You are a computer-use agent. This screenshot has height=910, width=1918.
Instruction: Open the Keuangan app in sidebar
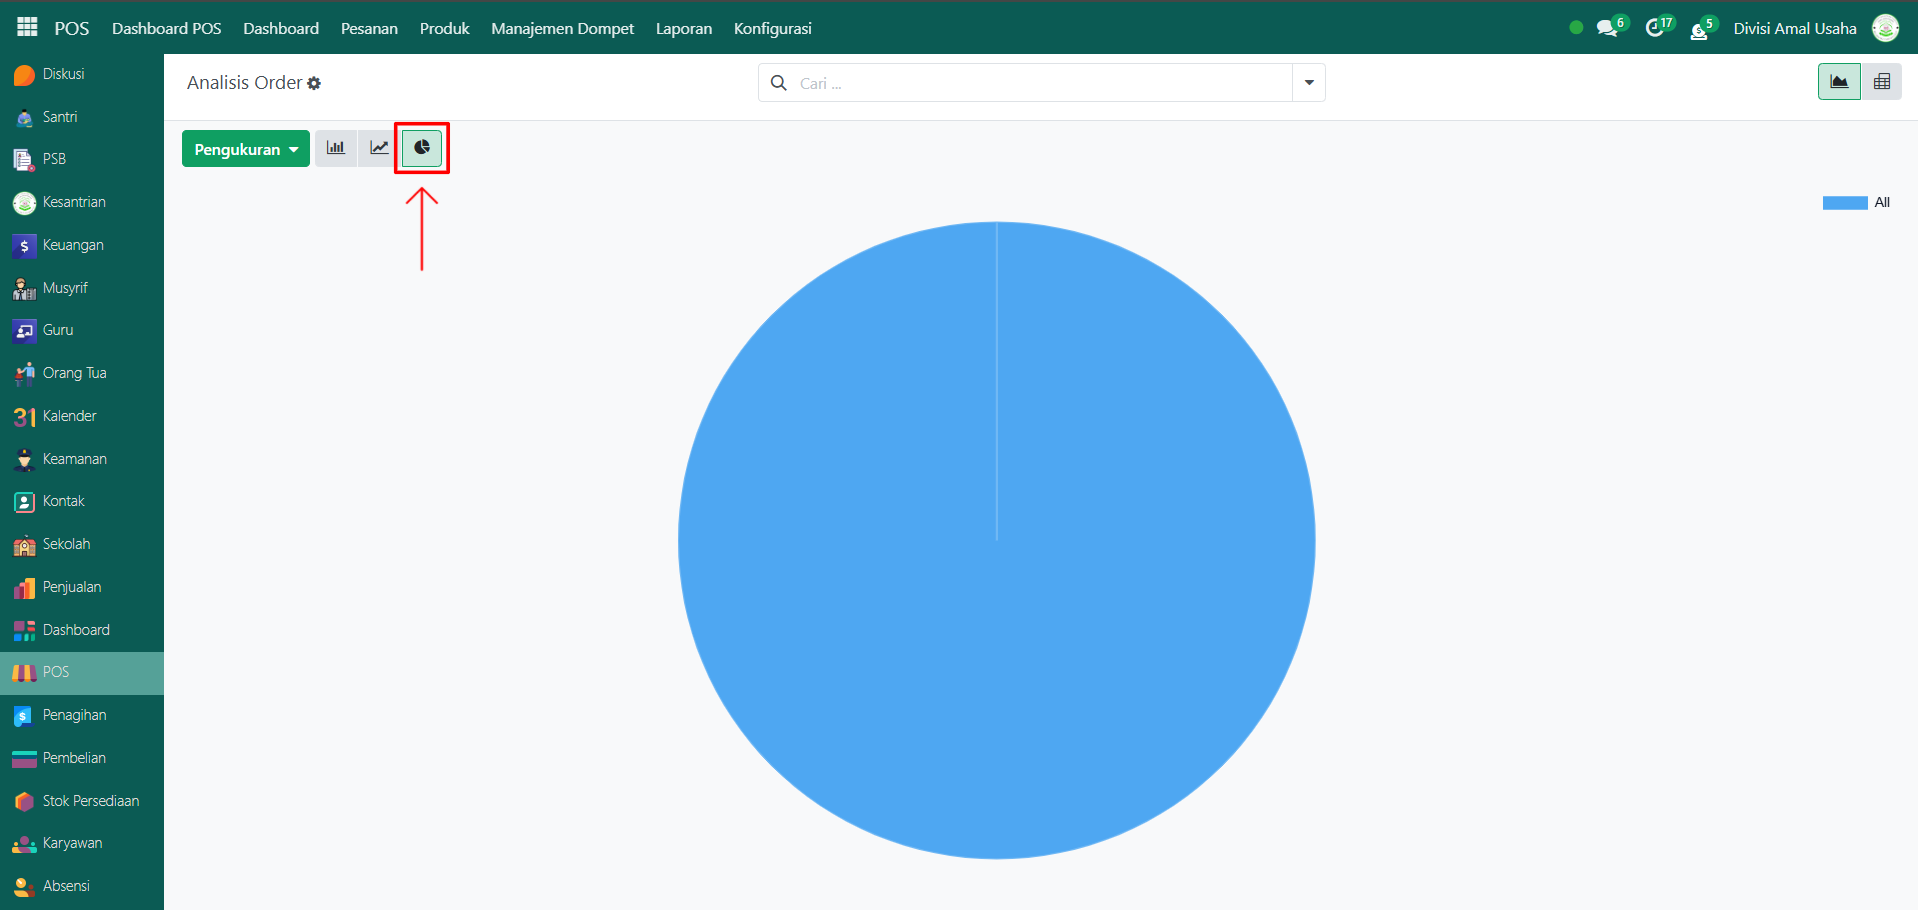(72, 245)
